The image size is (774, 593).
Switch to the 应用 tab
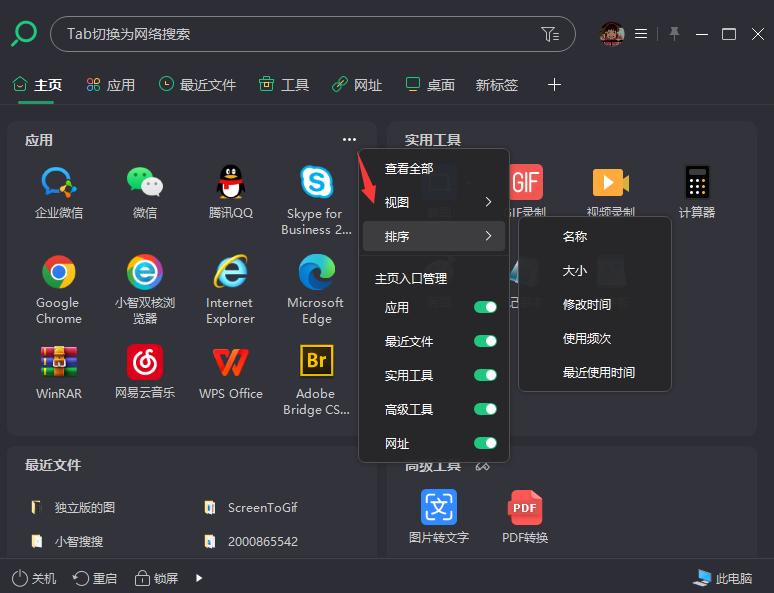111,85
